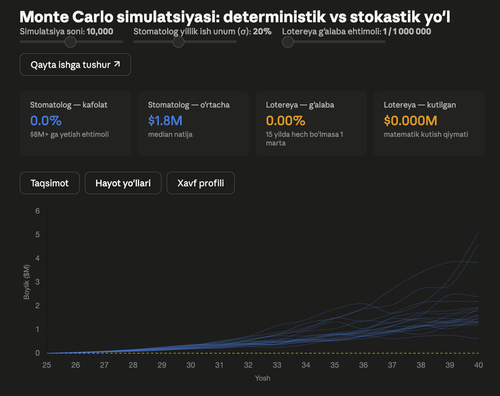This screenshot has width=500, height=396.
Task: Click the Simulatsiya soni: 10,000 label
Action: point(66,32)
